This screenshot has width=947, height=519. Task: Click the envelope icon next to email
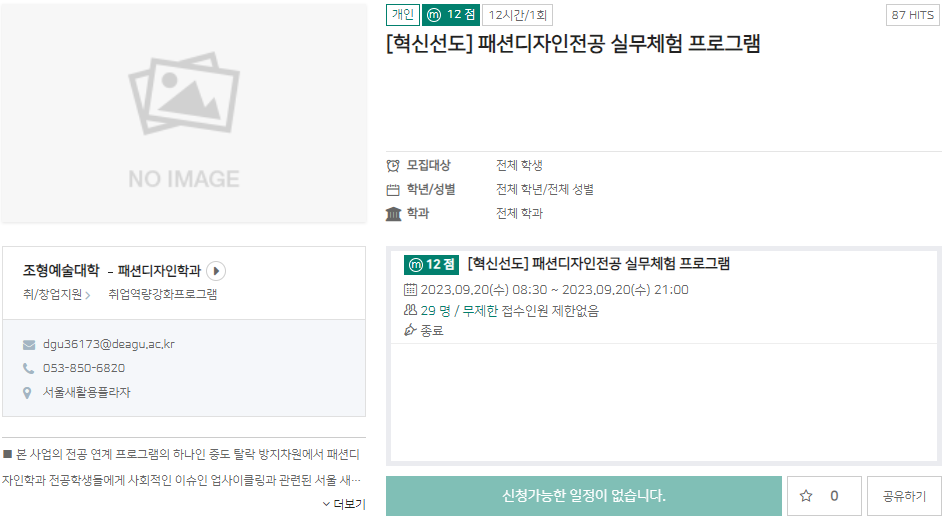[x=28, y=344]
